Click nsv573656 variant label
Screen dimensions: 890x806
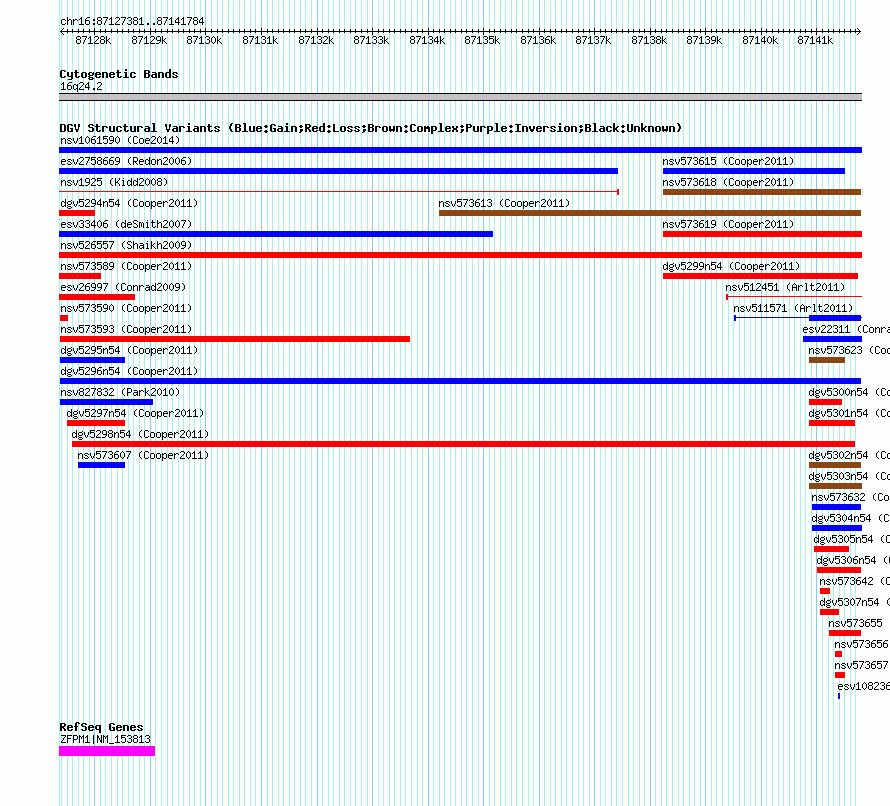tap(861, 644)
